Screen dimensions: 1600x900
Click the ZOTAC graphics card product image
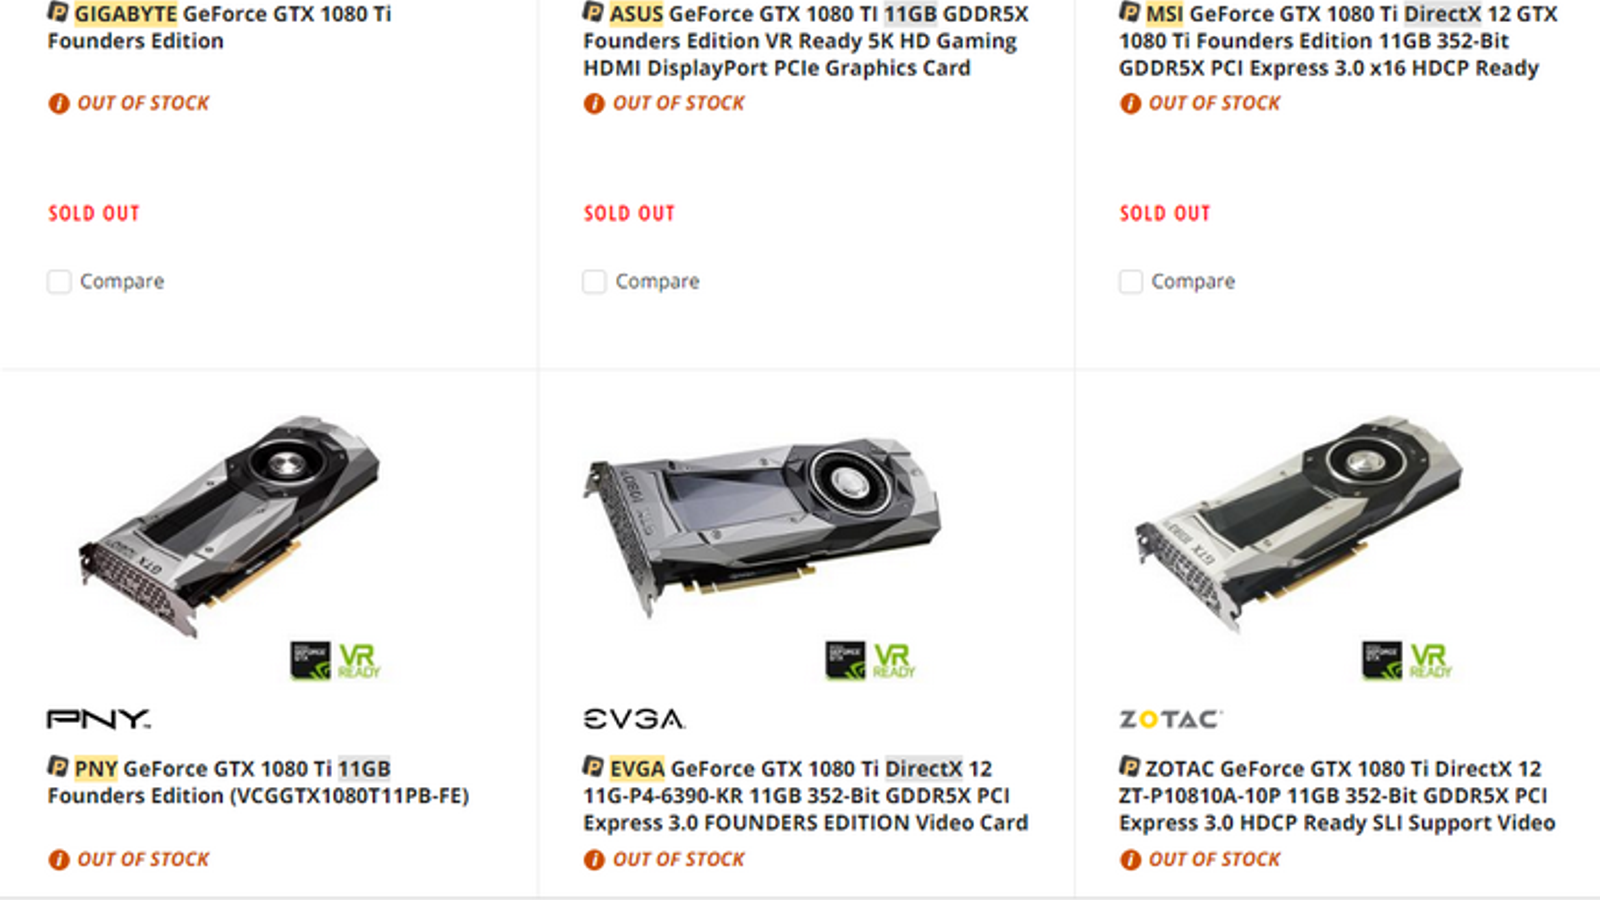[1298, 522]
